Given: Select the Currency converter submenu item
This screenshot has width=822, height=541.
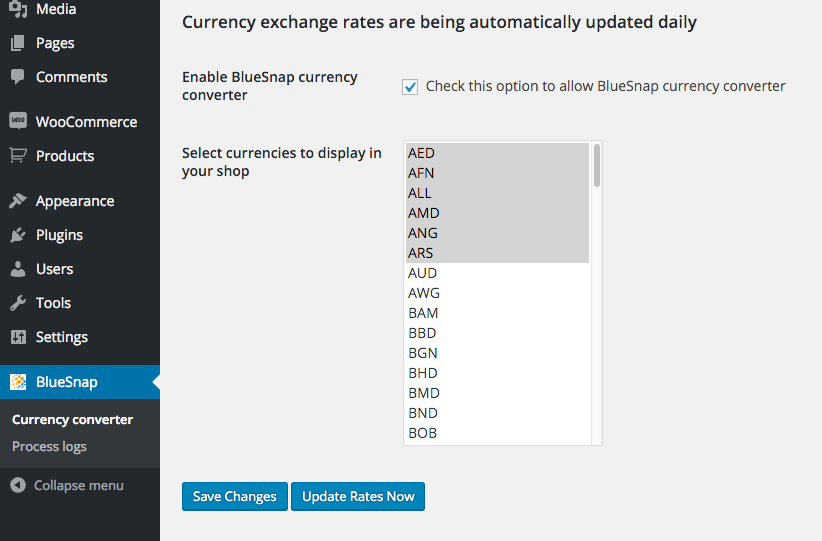Looking at the screenshot, I should (72, 419).
